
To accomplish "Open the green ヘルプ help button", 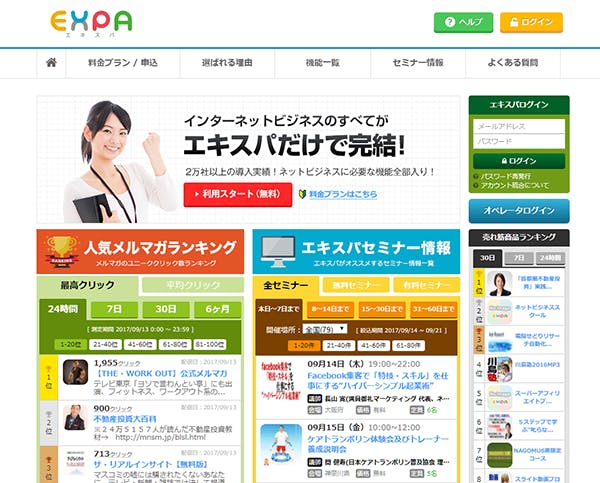I will [x=463, y=22].
